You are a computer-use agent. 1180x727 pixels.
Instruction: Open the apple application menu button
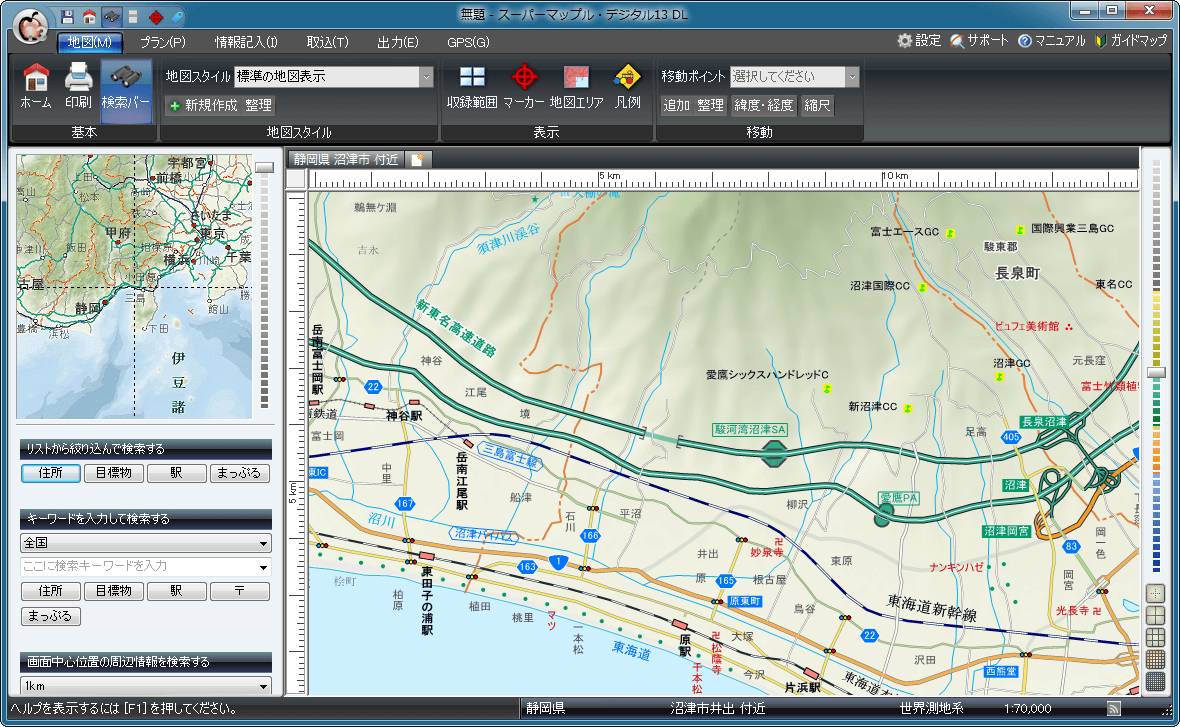tap(30, 26)
